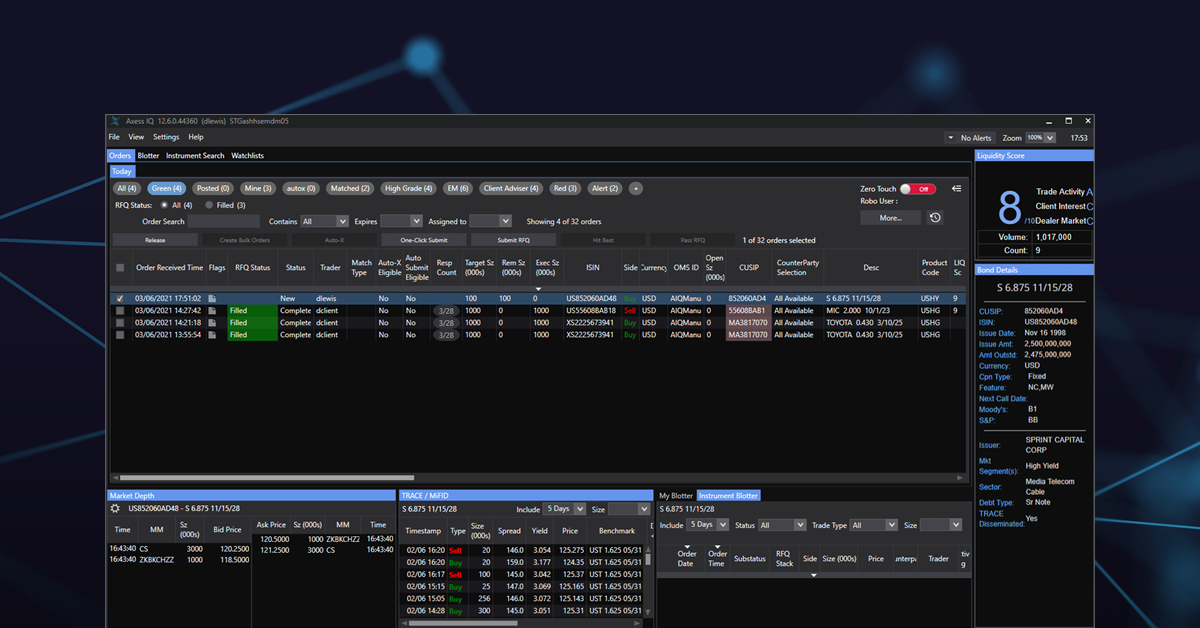
Task: Toggle the Zero Touch switch
Action: (x=918, y=188)
